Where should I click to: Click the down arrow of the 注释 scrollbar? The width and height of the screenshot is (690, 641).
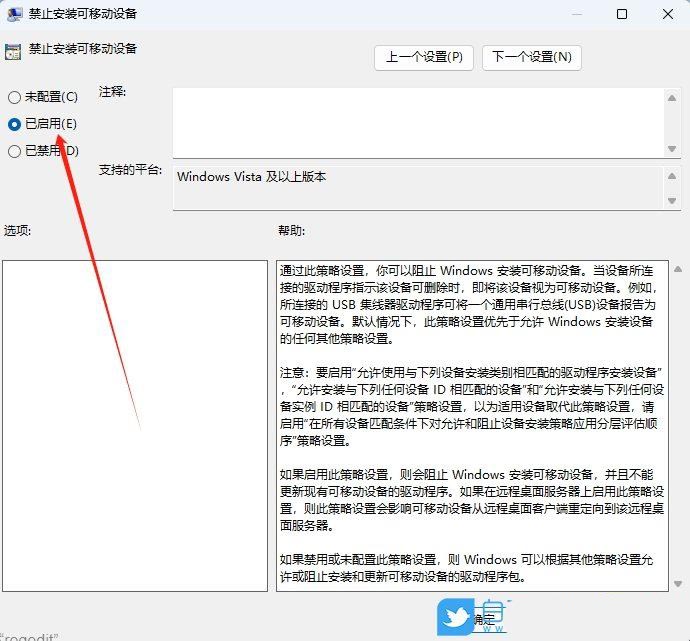(672, 149)
